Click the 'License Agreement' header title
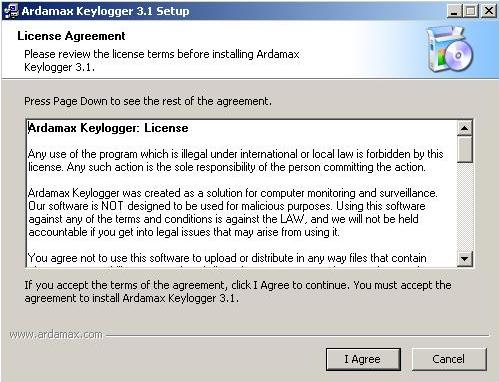This screenshot has width=499, height=382. [71, 36]
